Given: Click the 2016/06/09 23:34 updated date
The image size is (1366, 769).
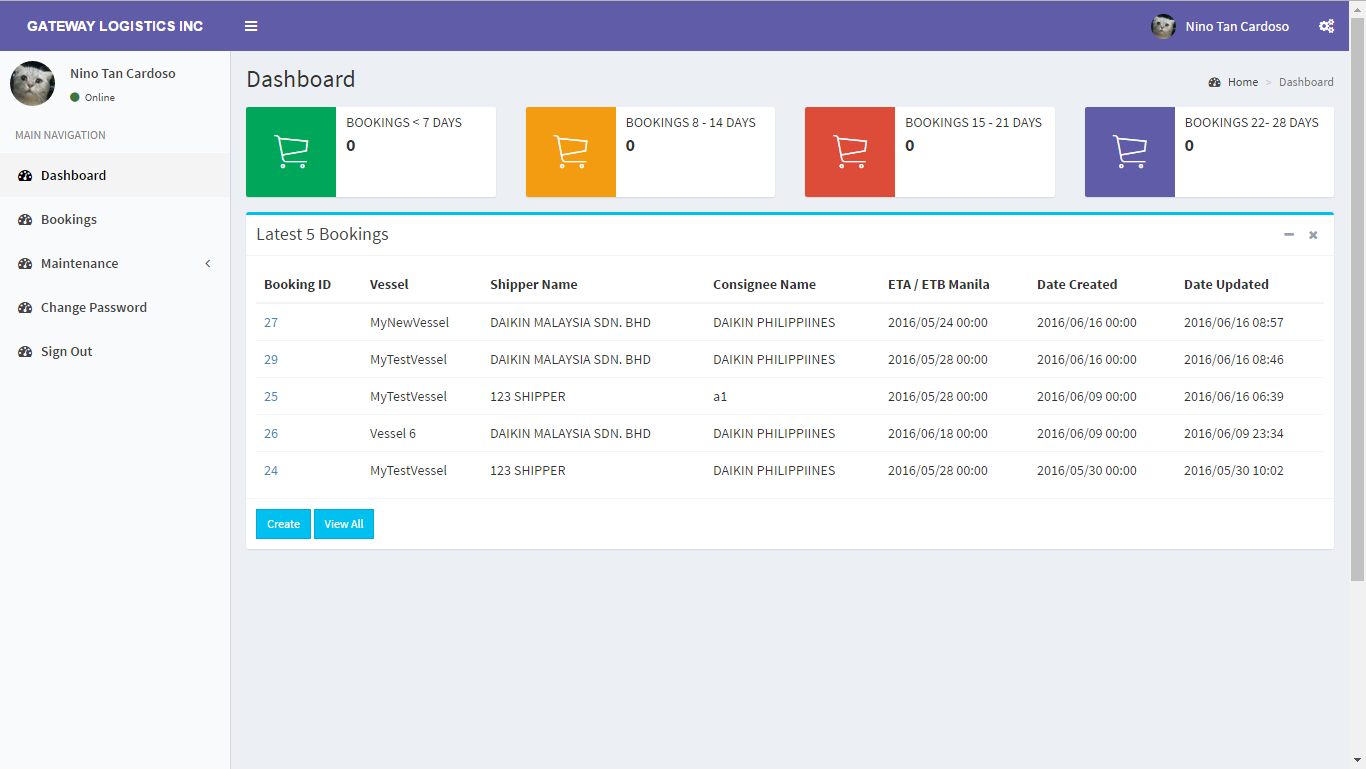Looking at the screenshot, I should 1234,433.
